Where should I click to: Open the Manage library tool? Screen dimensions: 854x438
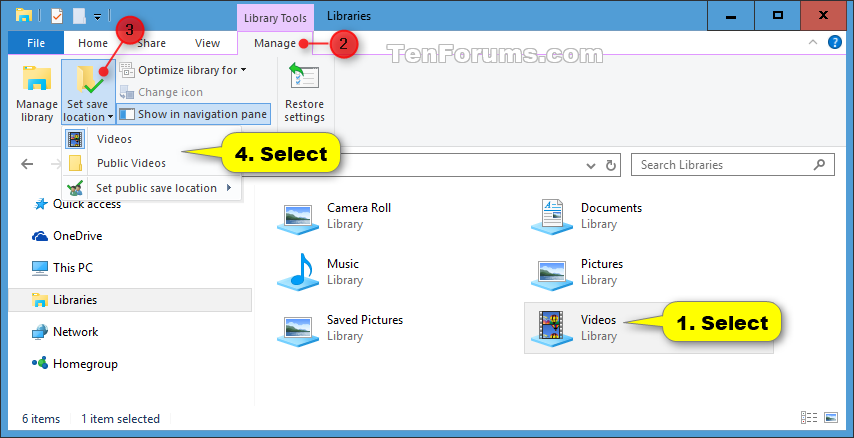[x=36, y=93]
